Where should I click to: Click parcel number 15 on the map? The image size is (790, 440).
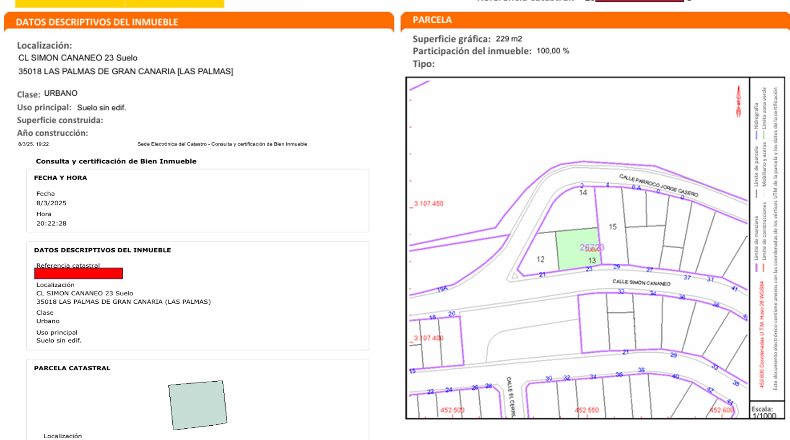613,227
